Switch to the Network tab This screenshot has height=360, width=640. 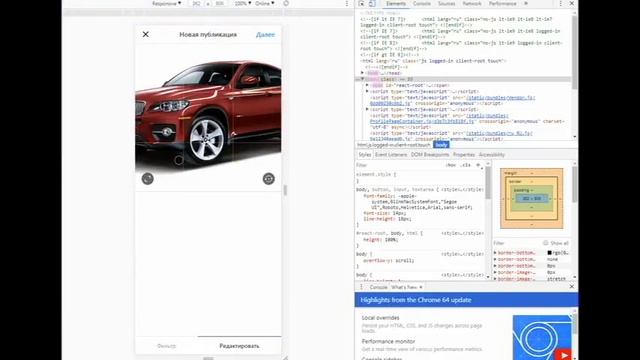tap(472, 4)
